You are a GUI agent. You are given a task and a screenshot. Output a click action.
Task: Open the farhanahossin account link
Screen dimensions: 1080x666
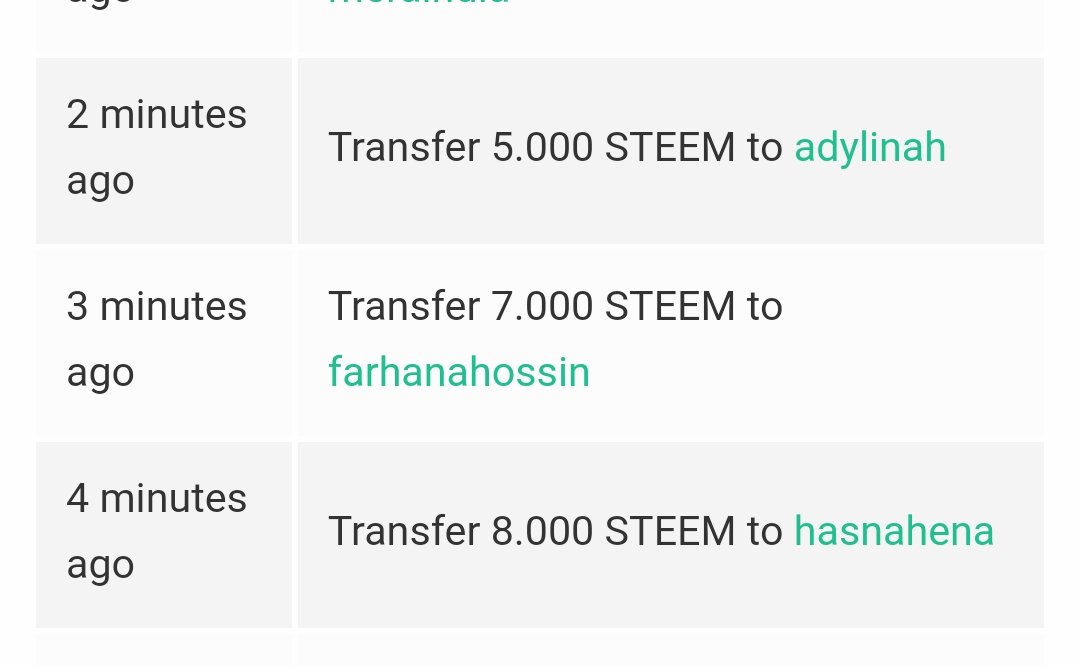(x=459, y=373)
